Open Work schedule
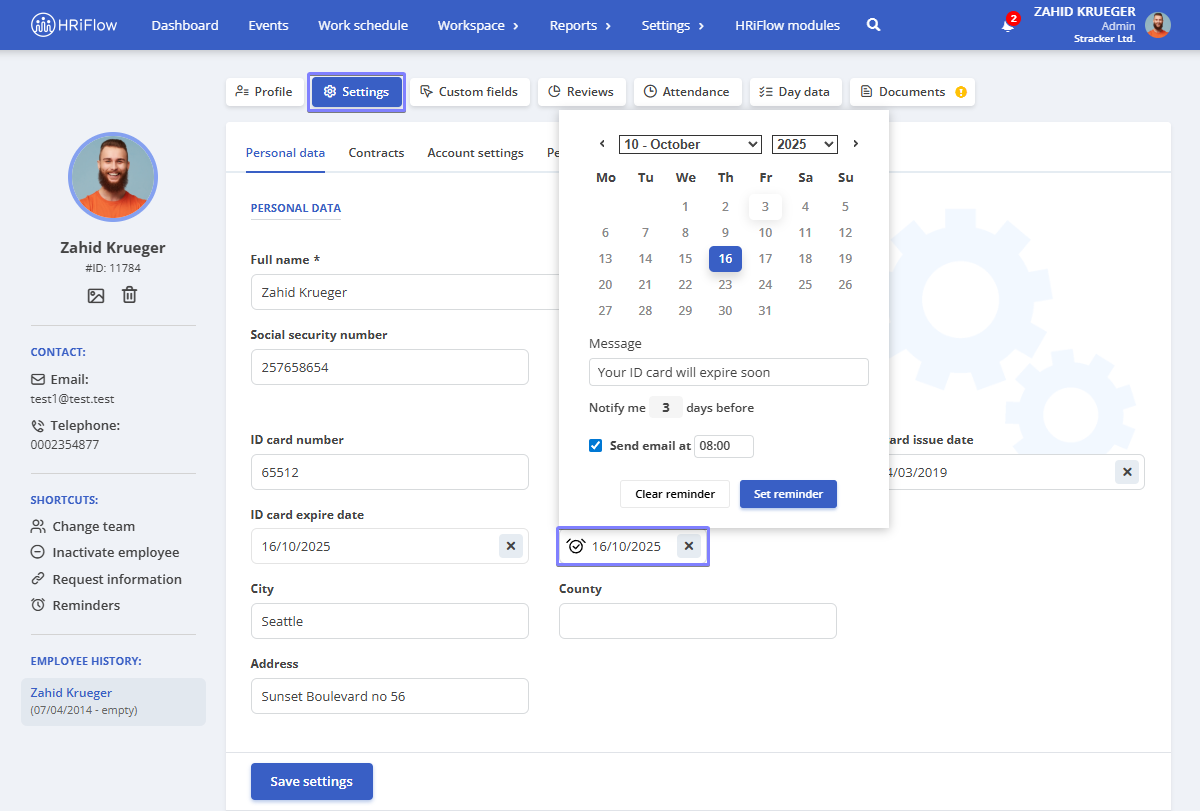The width and height of the screenshot is (1200, 811). click(363, 25)
